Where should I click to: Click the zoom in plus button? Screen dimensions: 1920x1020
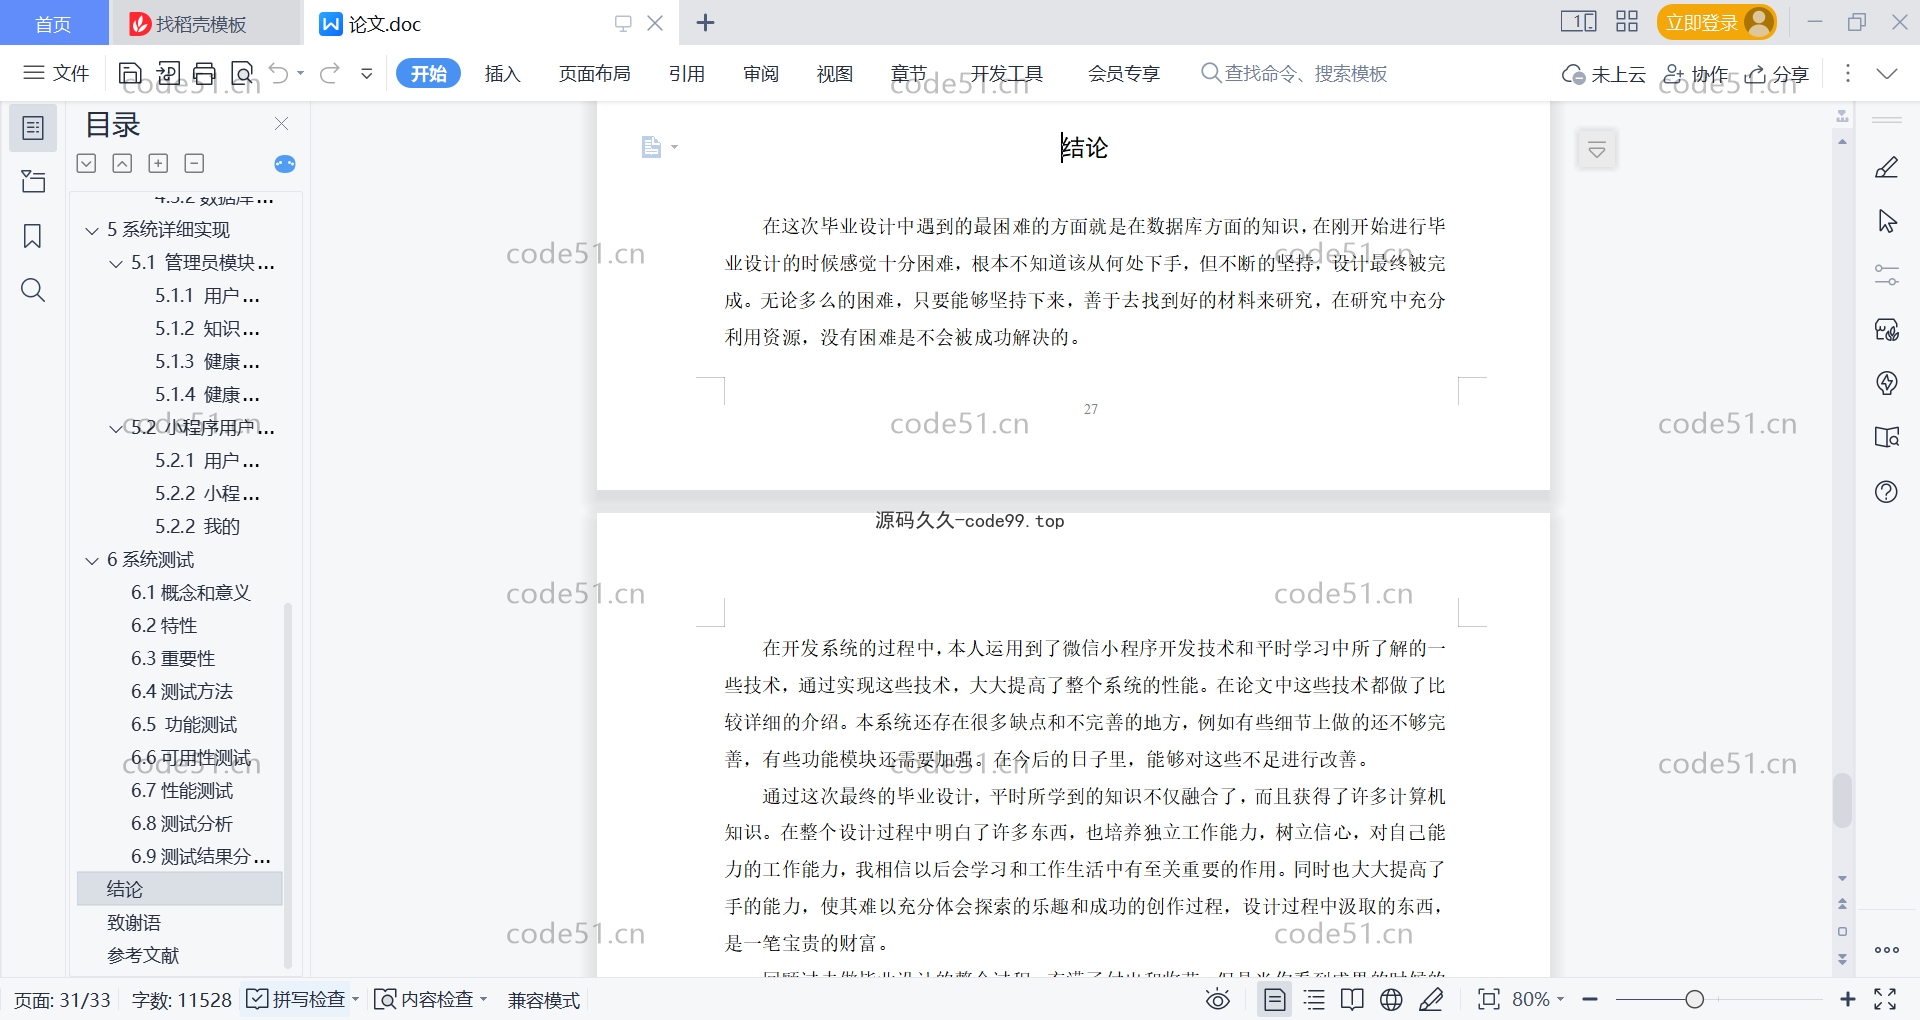click(1848, 999)
